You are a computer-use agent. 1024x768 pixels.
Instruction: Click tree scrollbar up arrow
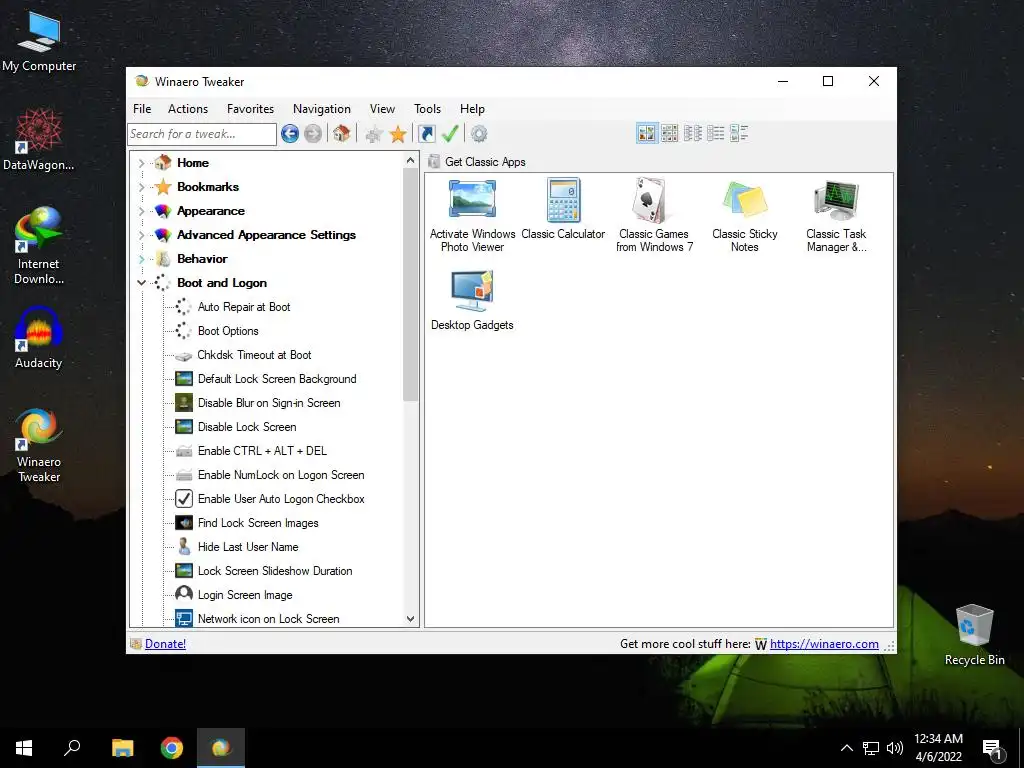(410, 161)
